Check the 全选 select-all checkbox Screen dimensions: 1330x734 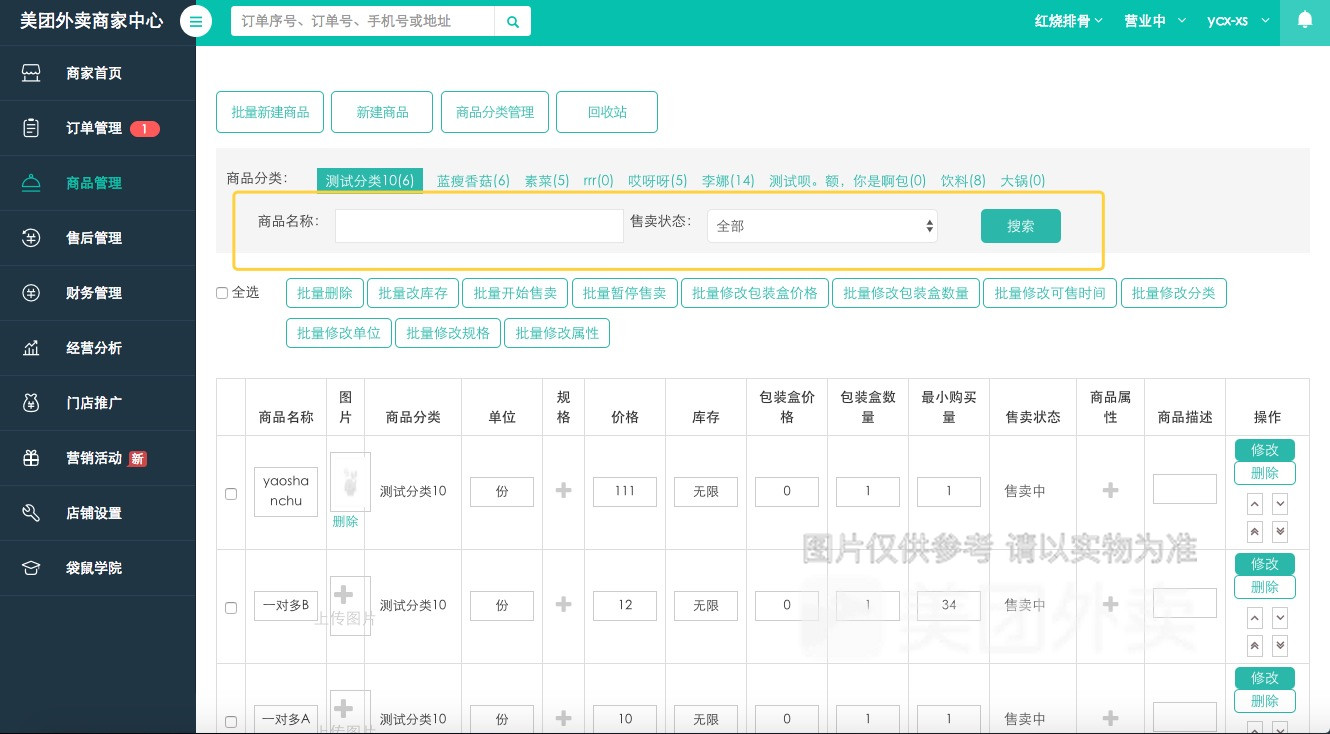coord(222,293)
